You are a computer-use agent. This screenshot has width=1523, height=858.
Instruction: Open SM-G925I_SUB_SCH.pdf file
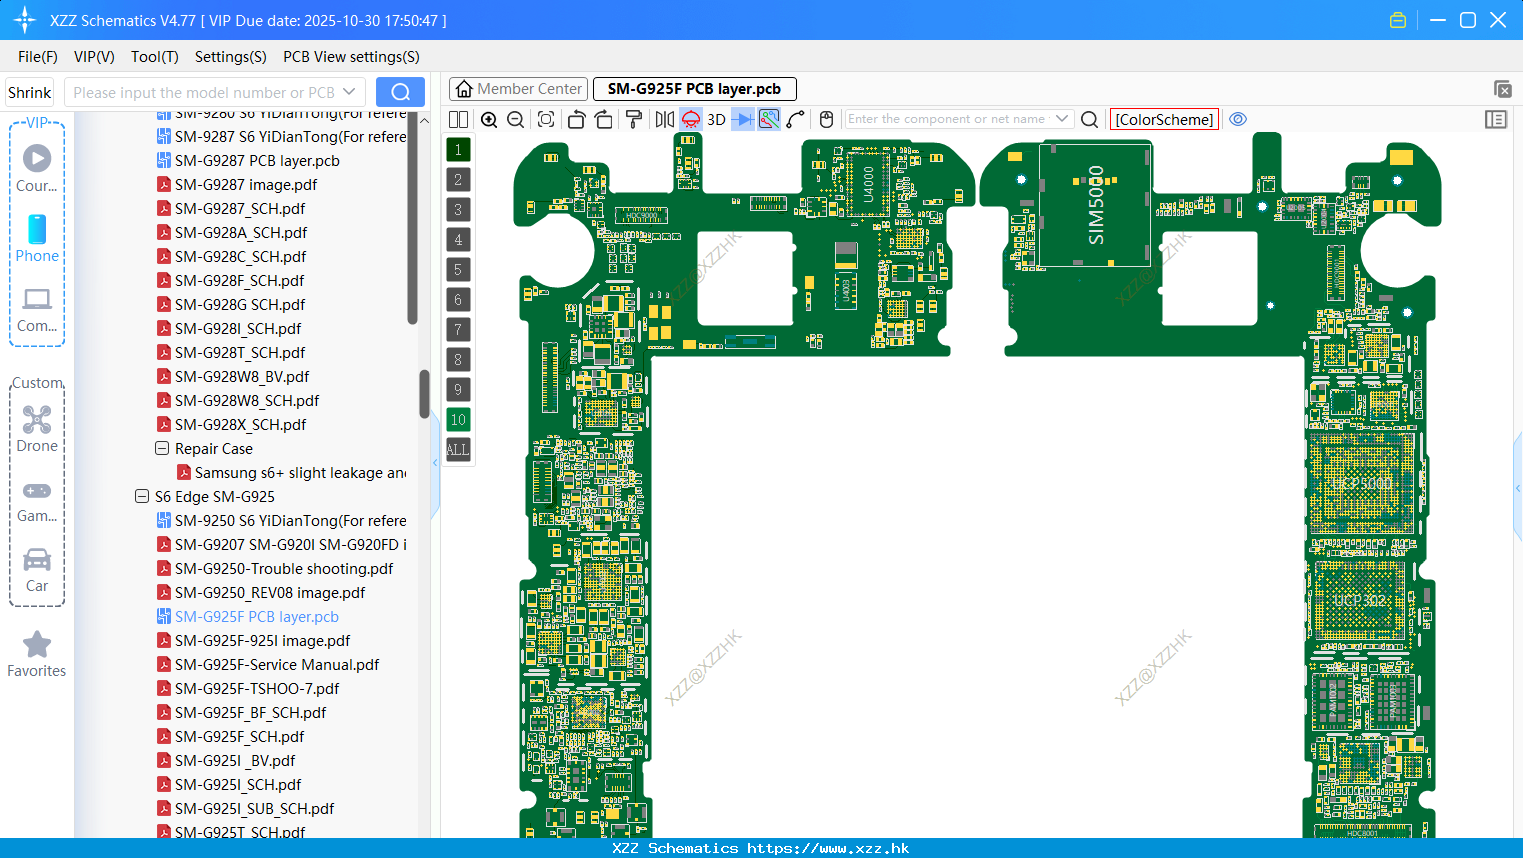(x=254, y=809)
